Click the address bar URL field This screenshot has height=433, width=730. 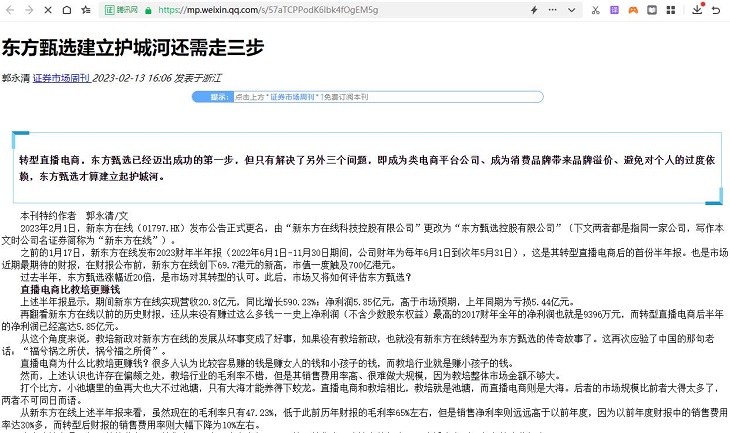point(300,9)
